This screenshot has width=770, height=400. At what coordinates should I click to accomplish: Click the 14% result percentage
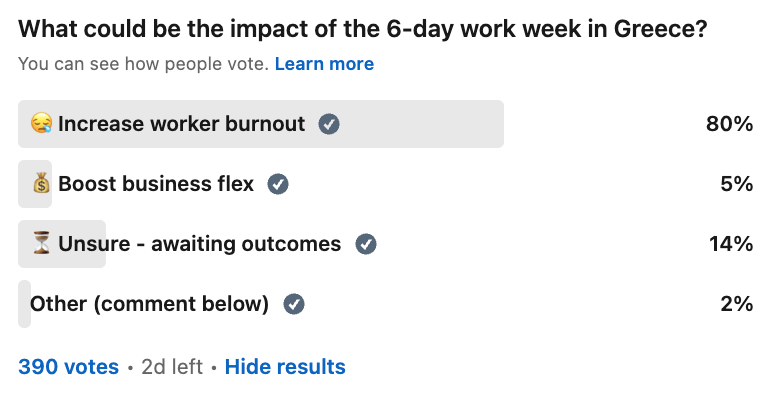pyautogui.click(x=731, y=244)
